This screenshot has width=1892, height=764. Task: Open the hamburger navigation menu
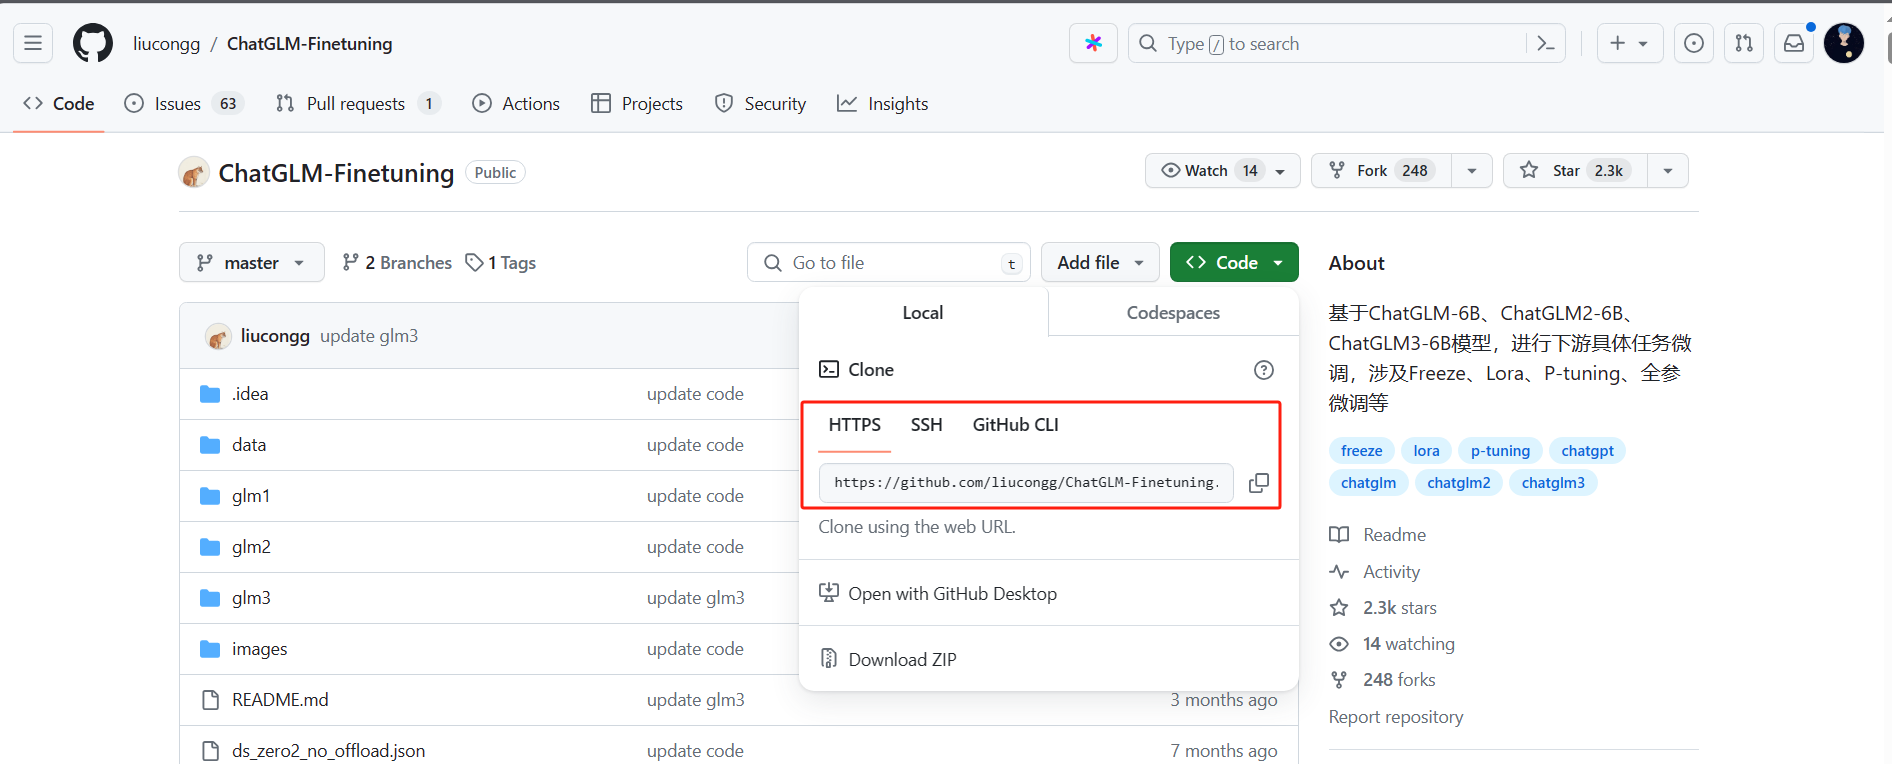(33, 43)
